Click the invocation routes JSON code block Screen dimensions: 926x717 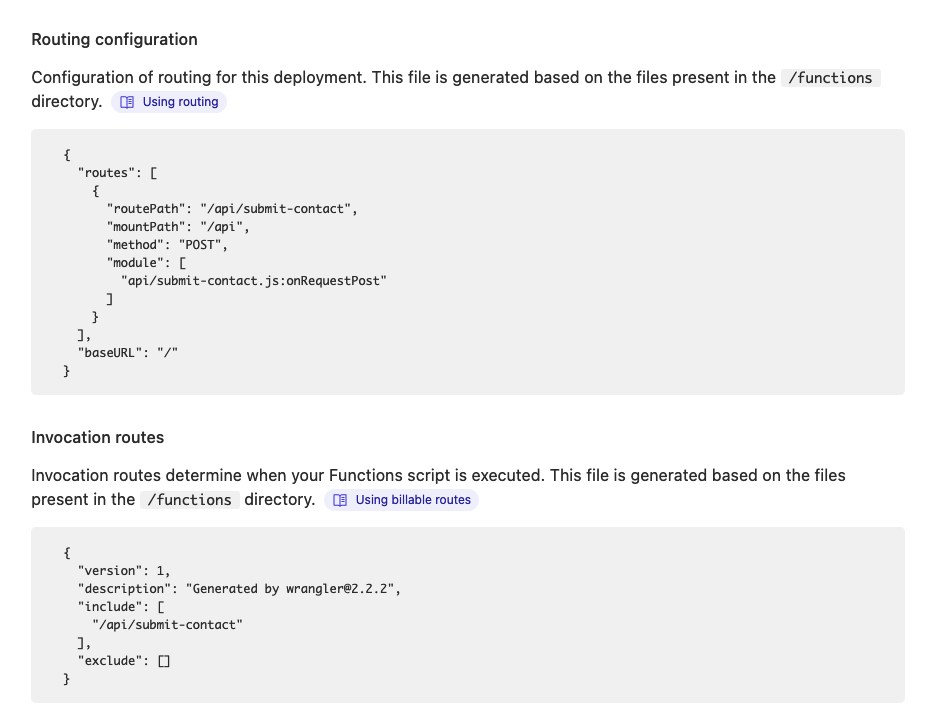click(465, 615)
